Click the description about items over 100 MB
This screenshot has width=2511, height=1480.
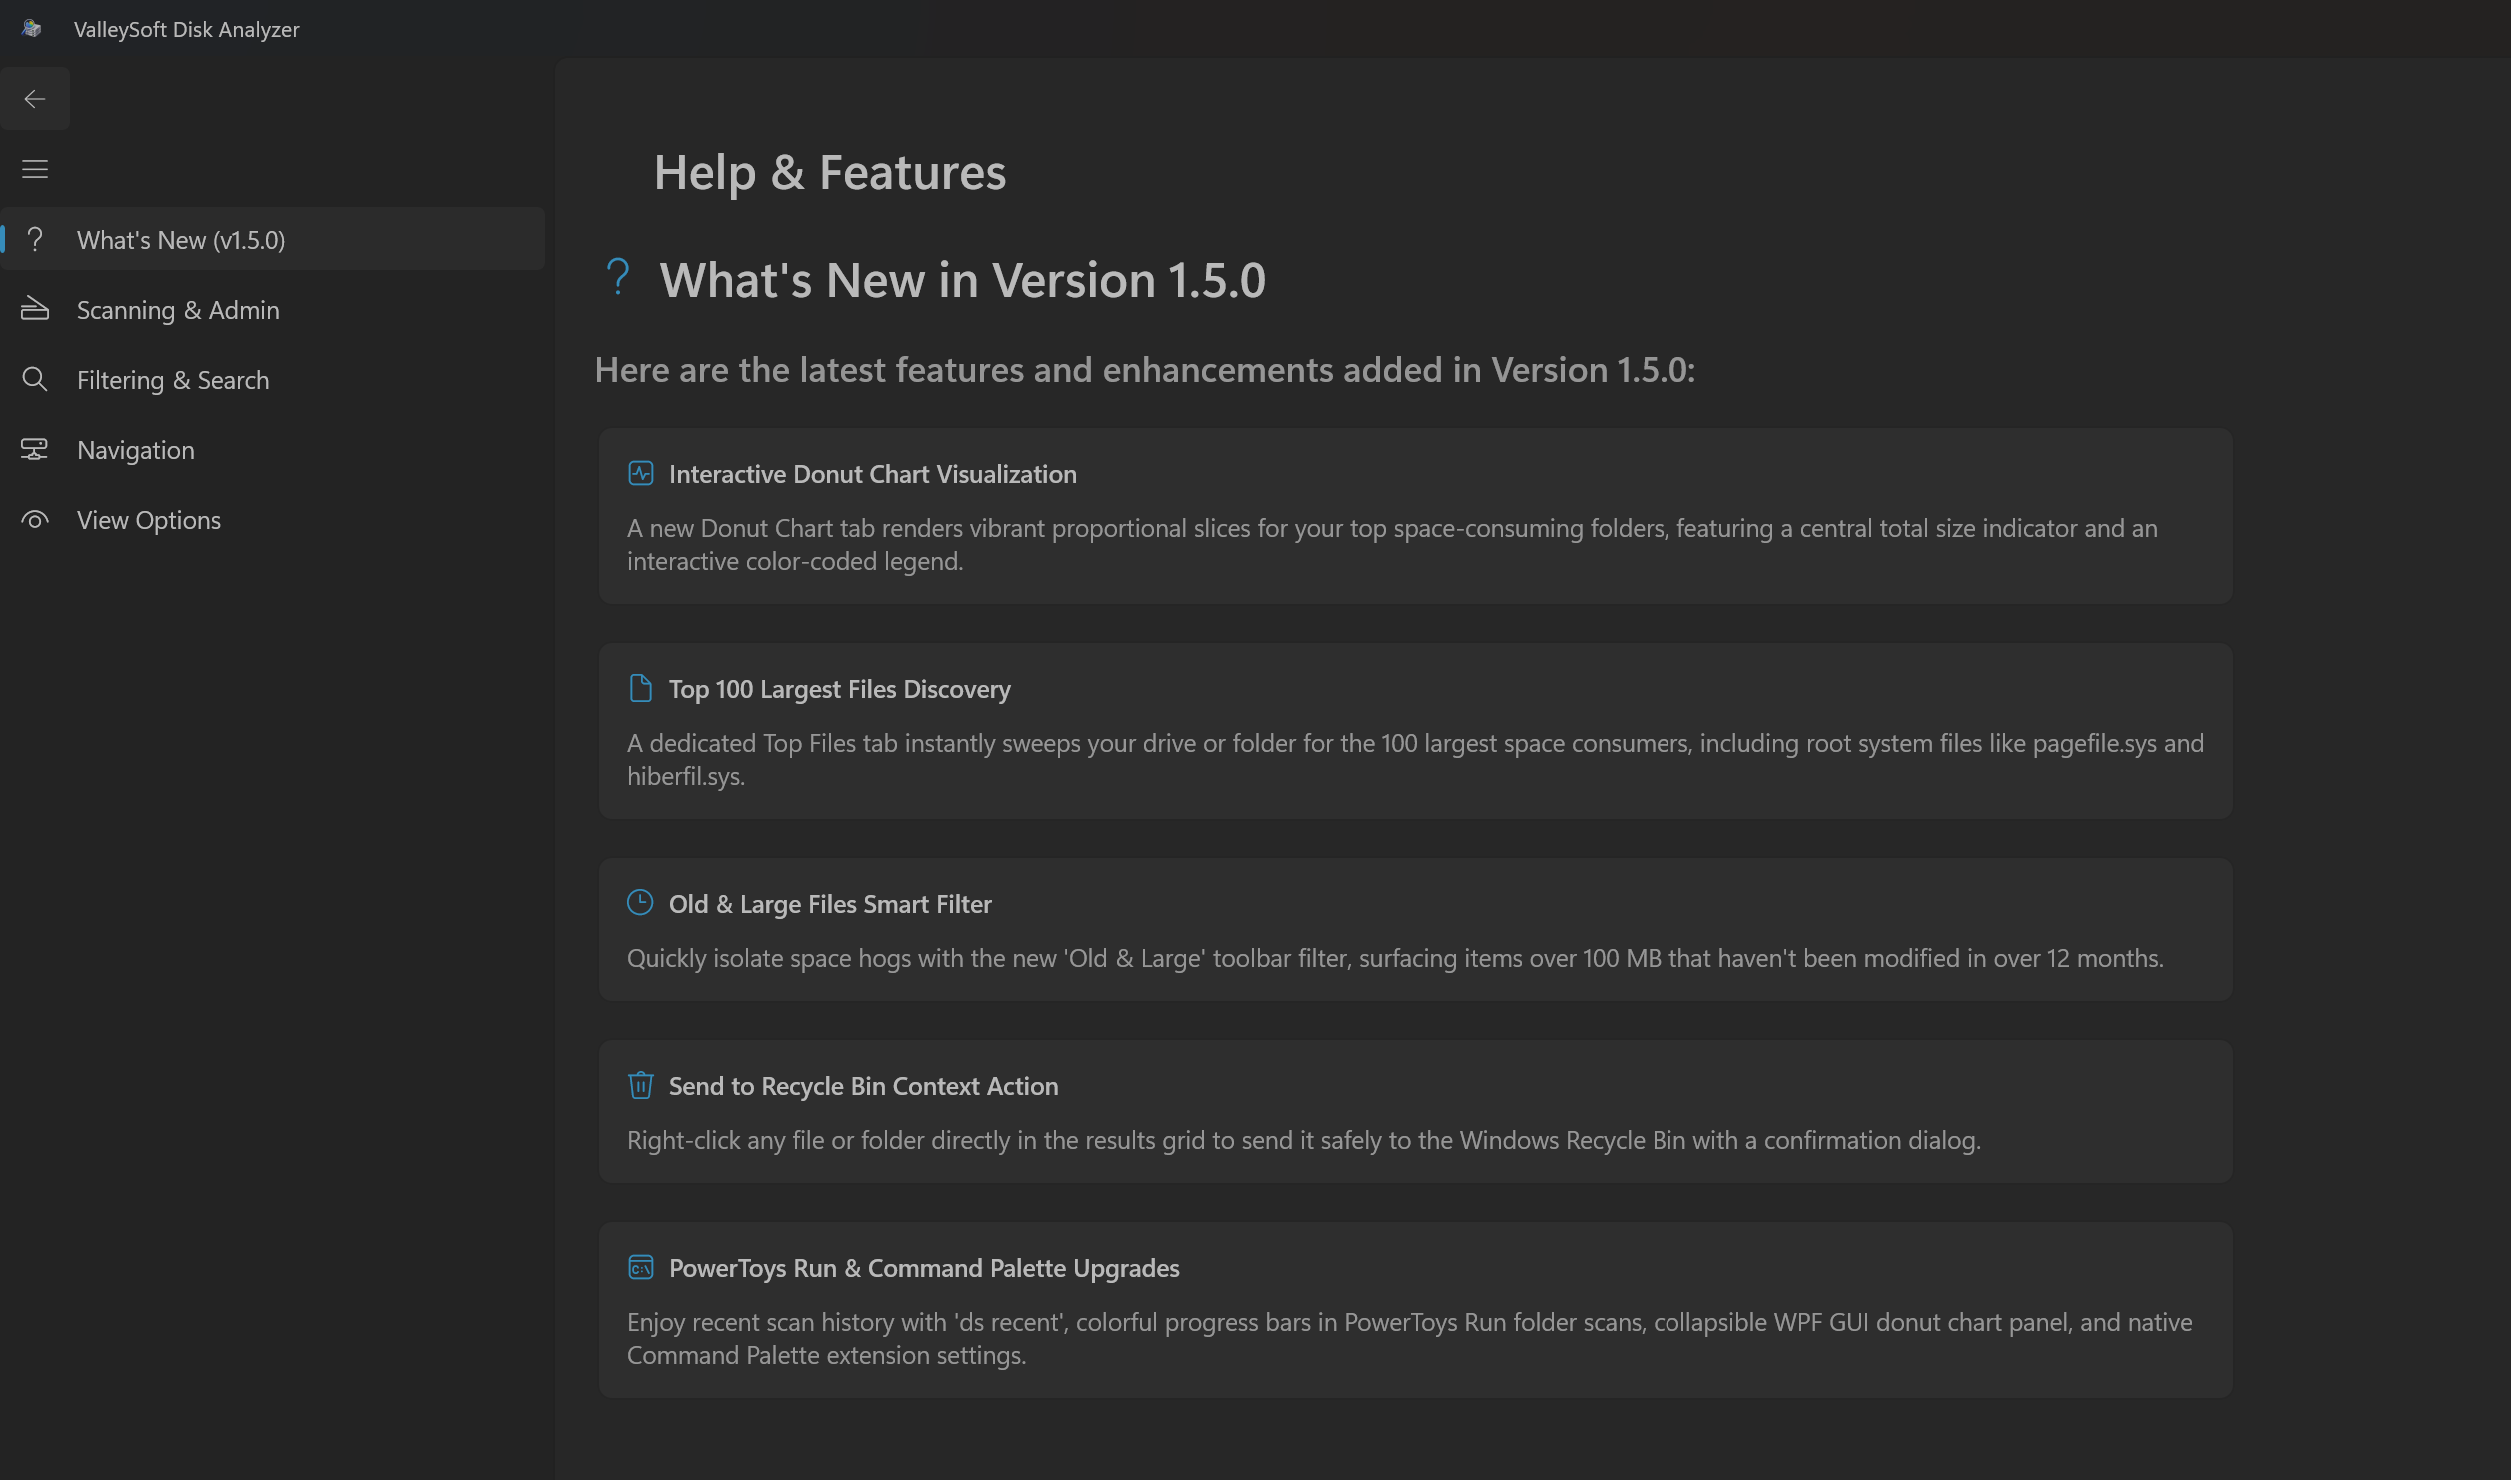(1395, 958)
